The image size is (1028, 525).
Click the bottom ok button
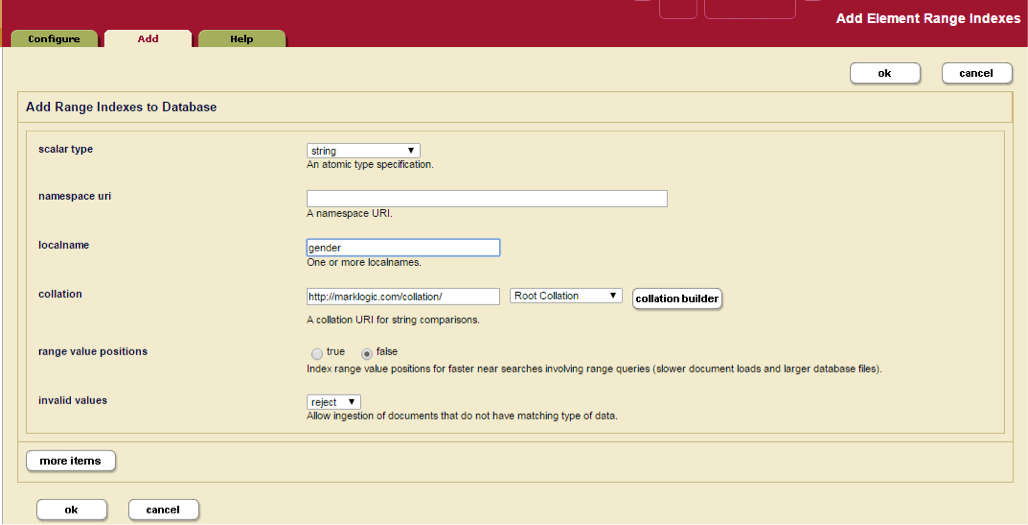[x=71, y=510]
